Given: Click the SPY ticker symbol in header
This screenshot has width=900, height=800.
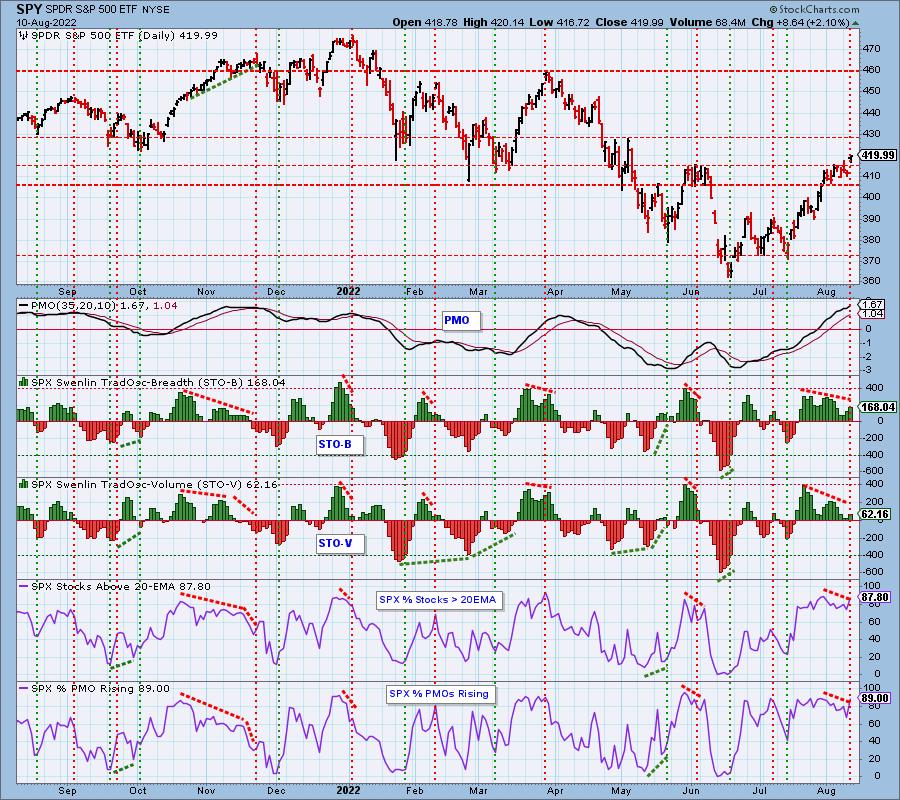Looking at the screenshot, I should pyautogui.click(x=29, y=9).
